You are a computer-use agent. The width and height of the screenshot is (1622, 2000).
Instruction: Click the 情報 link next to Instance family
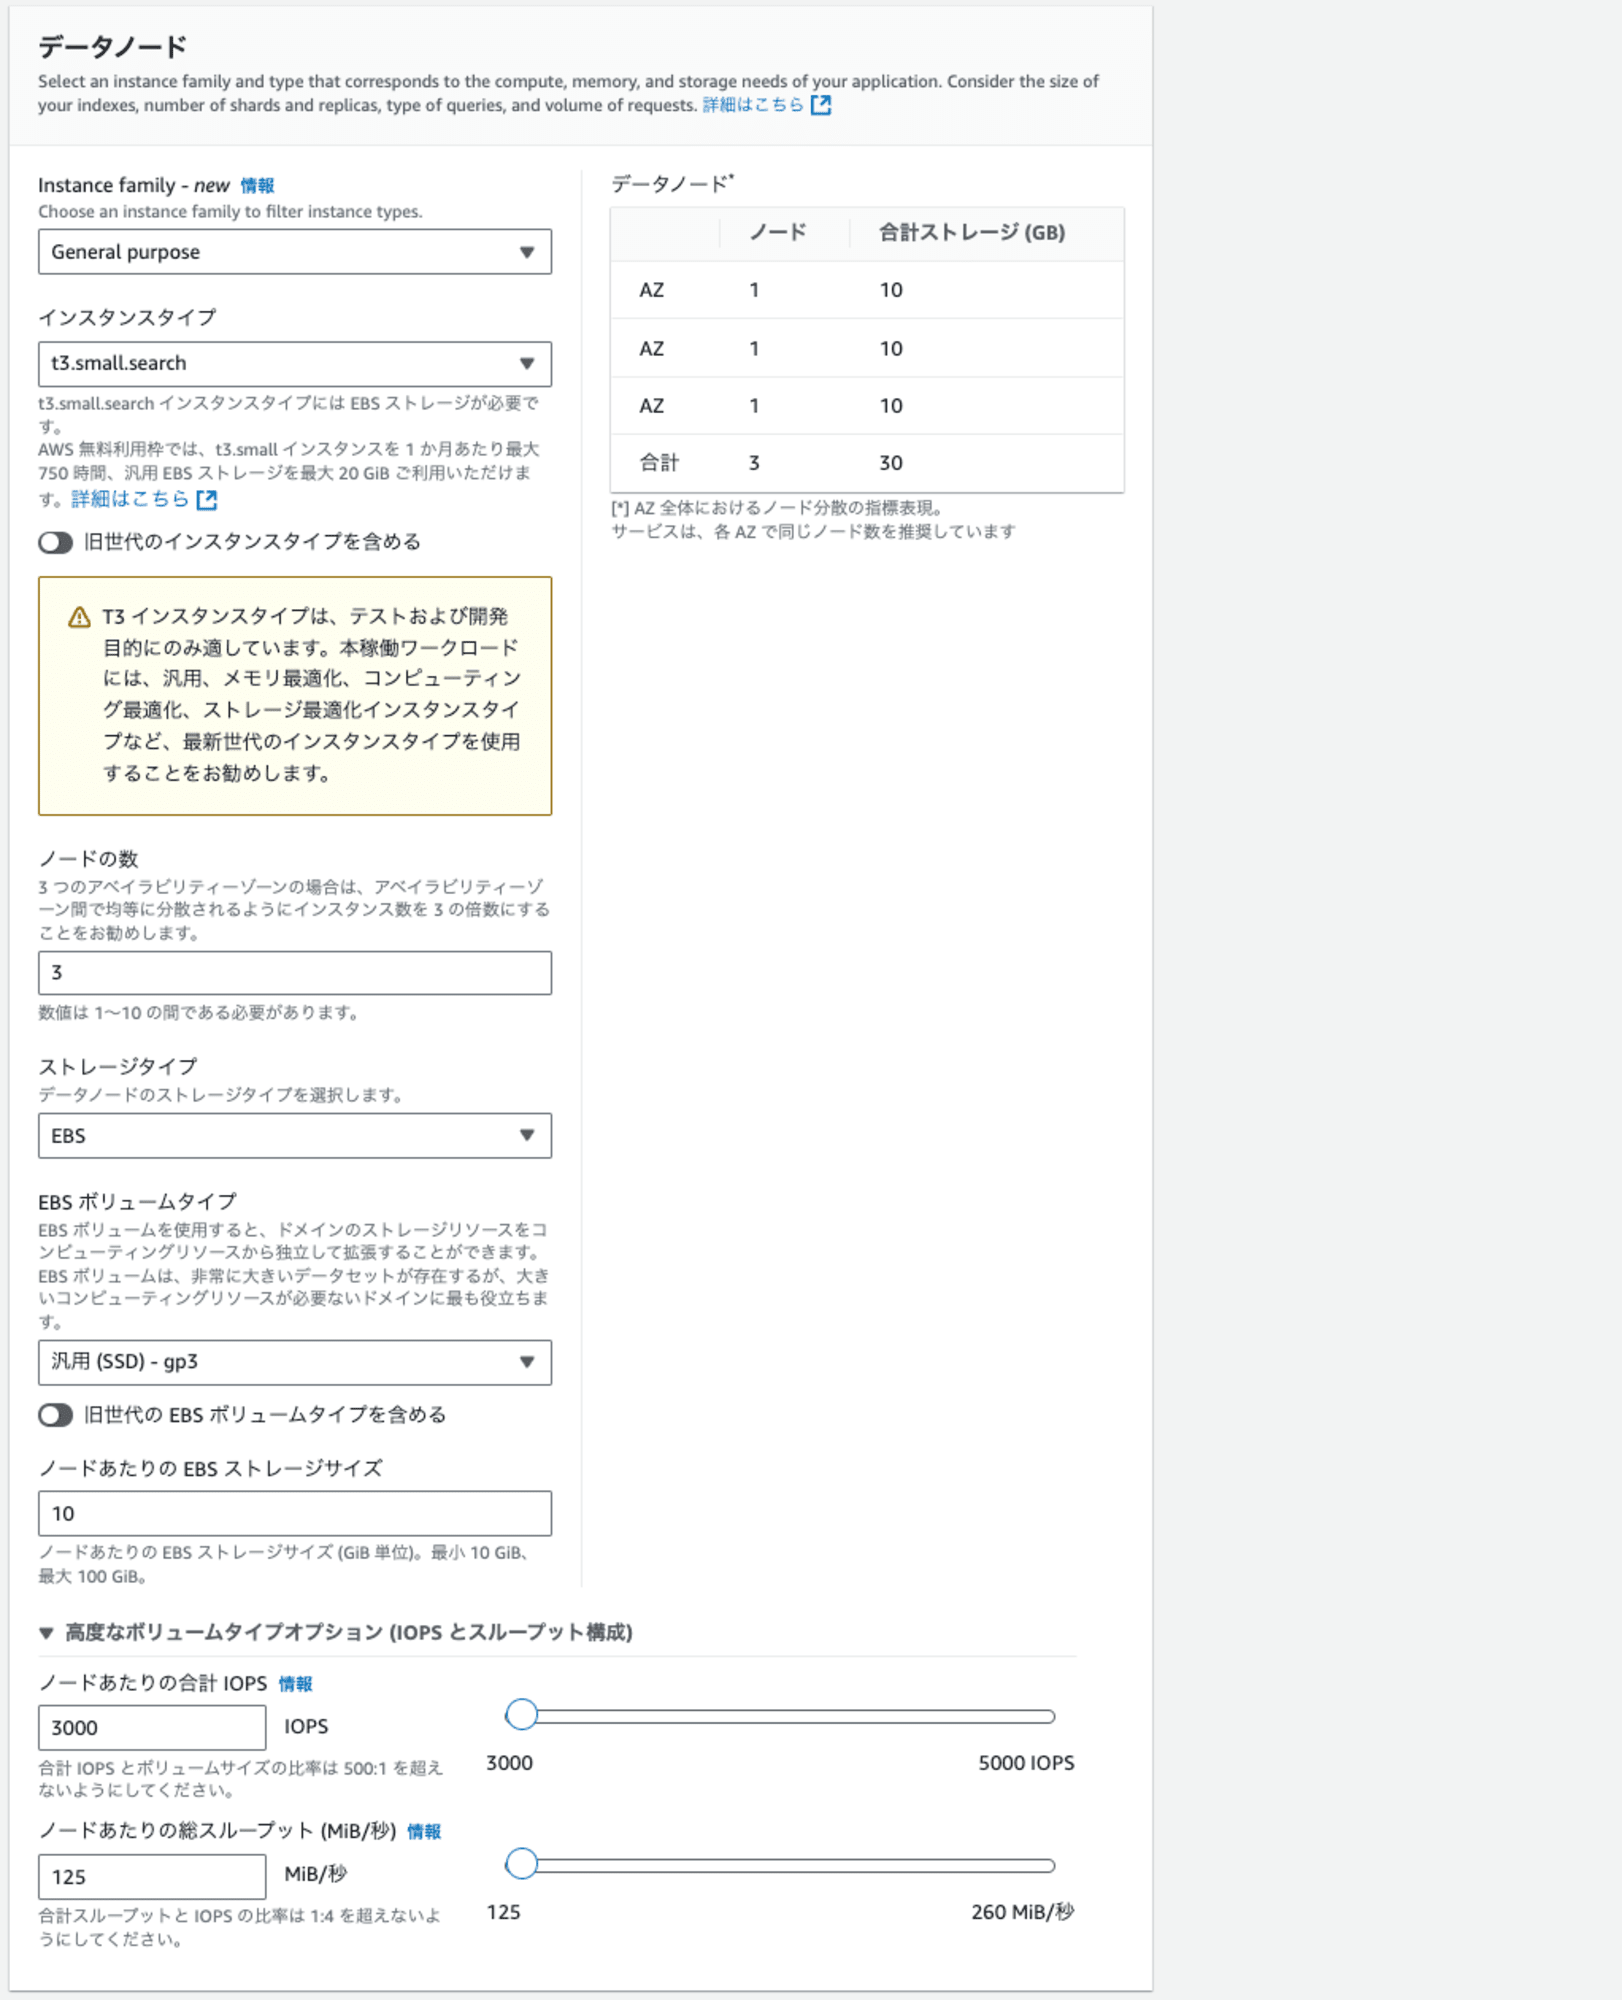[257, 186]
